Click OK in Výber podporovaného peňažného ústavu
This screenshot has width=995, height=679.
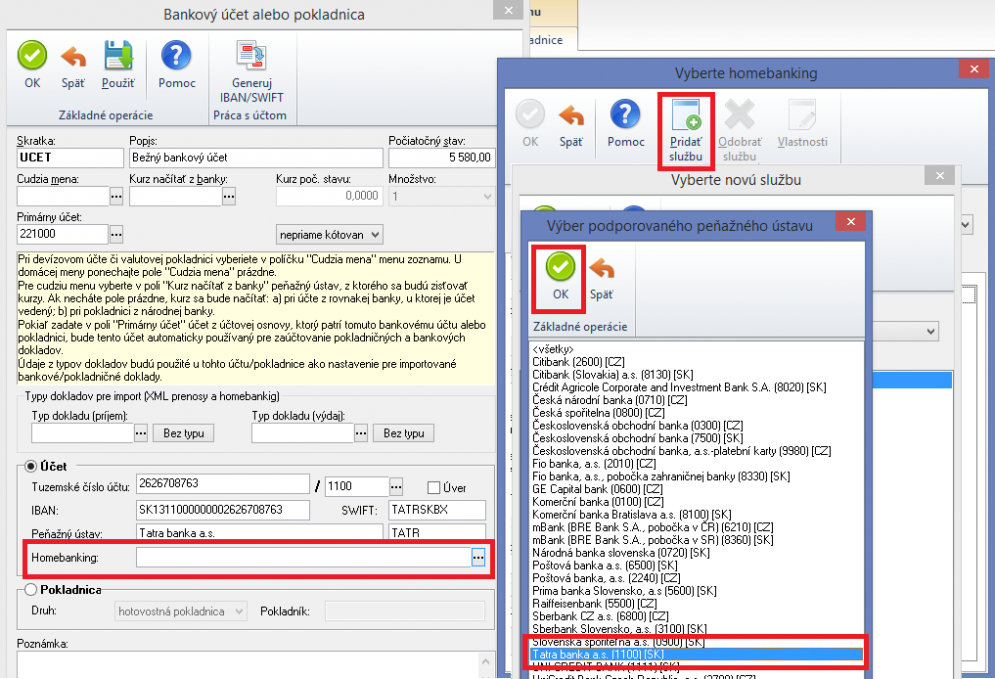click(x=560, y=277)
